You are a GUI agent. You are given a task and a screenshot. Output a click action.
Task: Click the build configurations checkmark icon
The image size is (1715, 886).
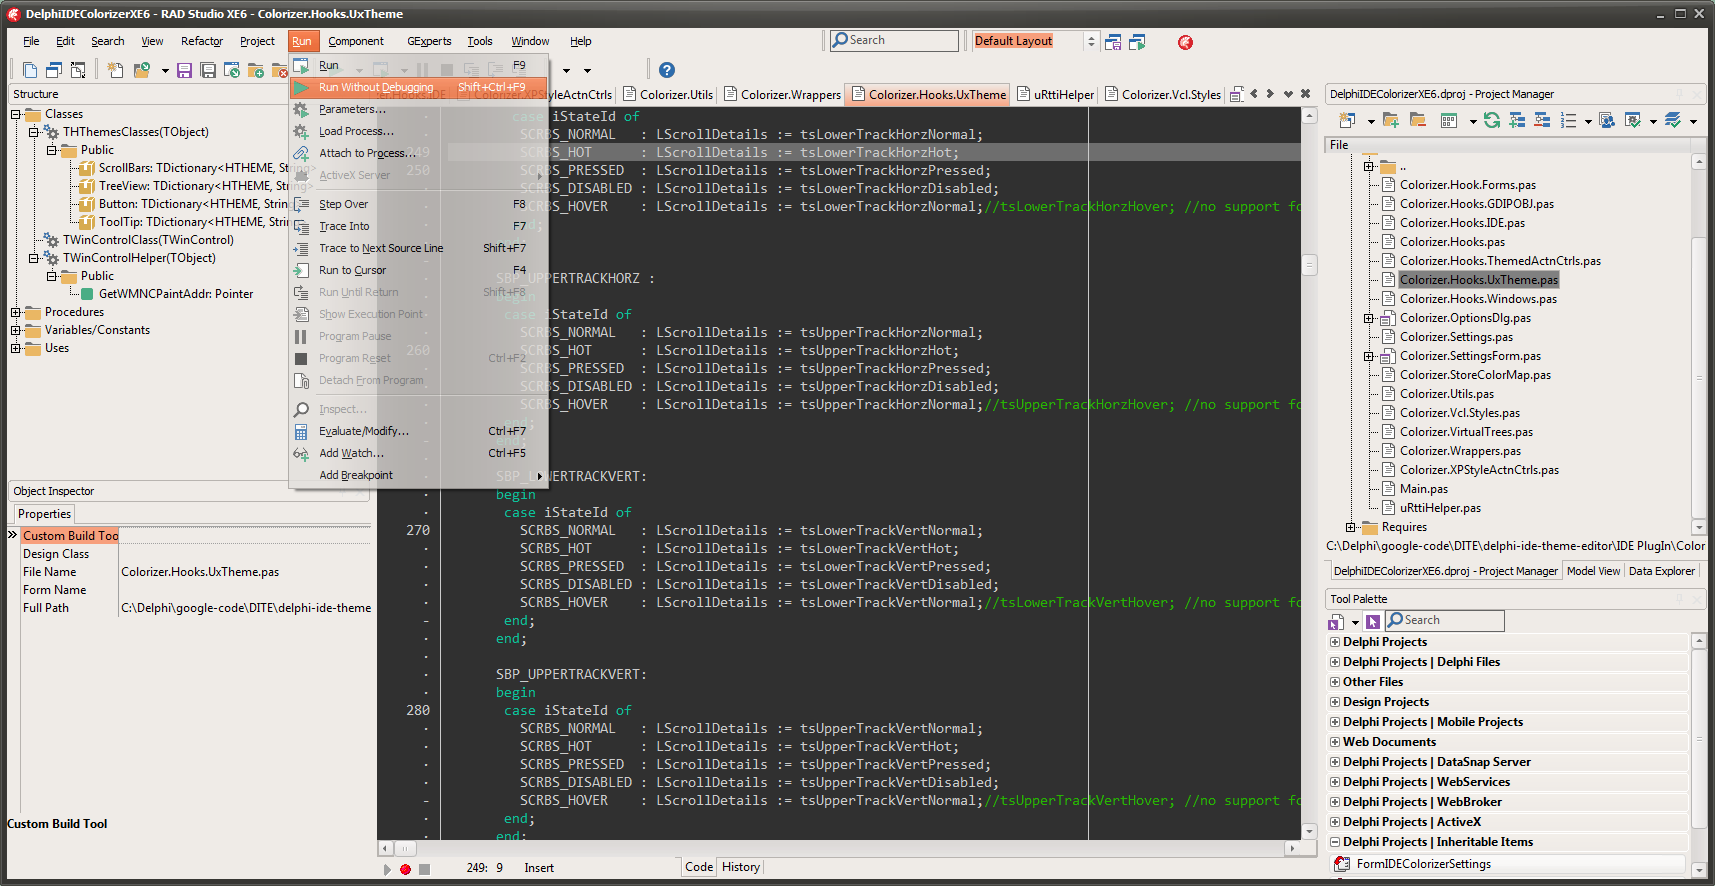pos(1633,120)
